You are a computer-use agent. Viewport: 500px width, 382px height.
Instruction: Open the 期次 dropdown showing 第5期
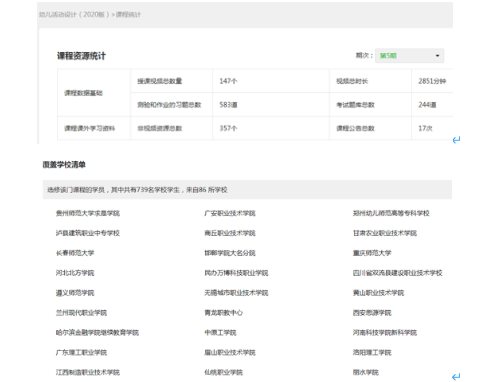click(x=409, y=56)
